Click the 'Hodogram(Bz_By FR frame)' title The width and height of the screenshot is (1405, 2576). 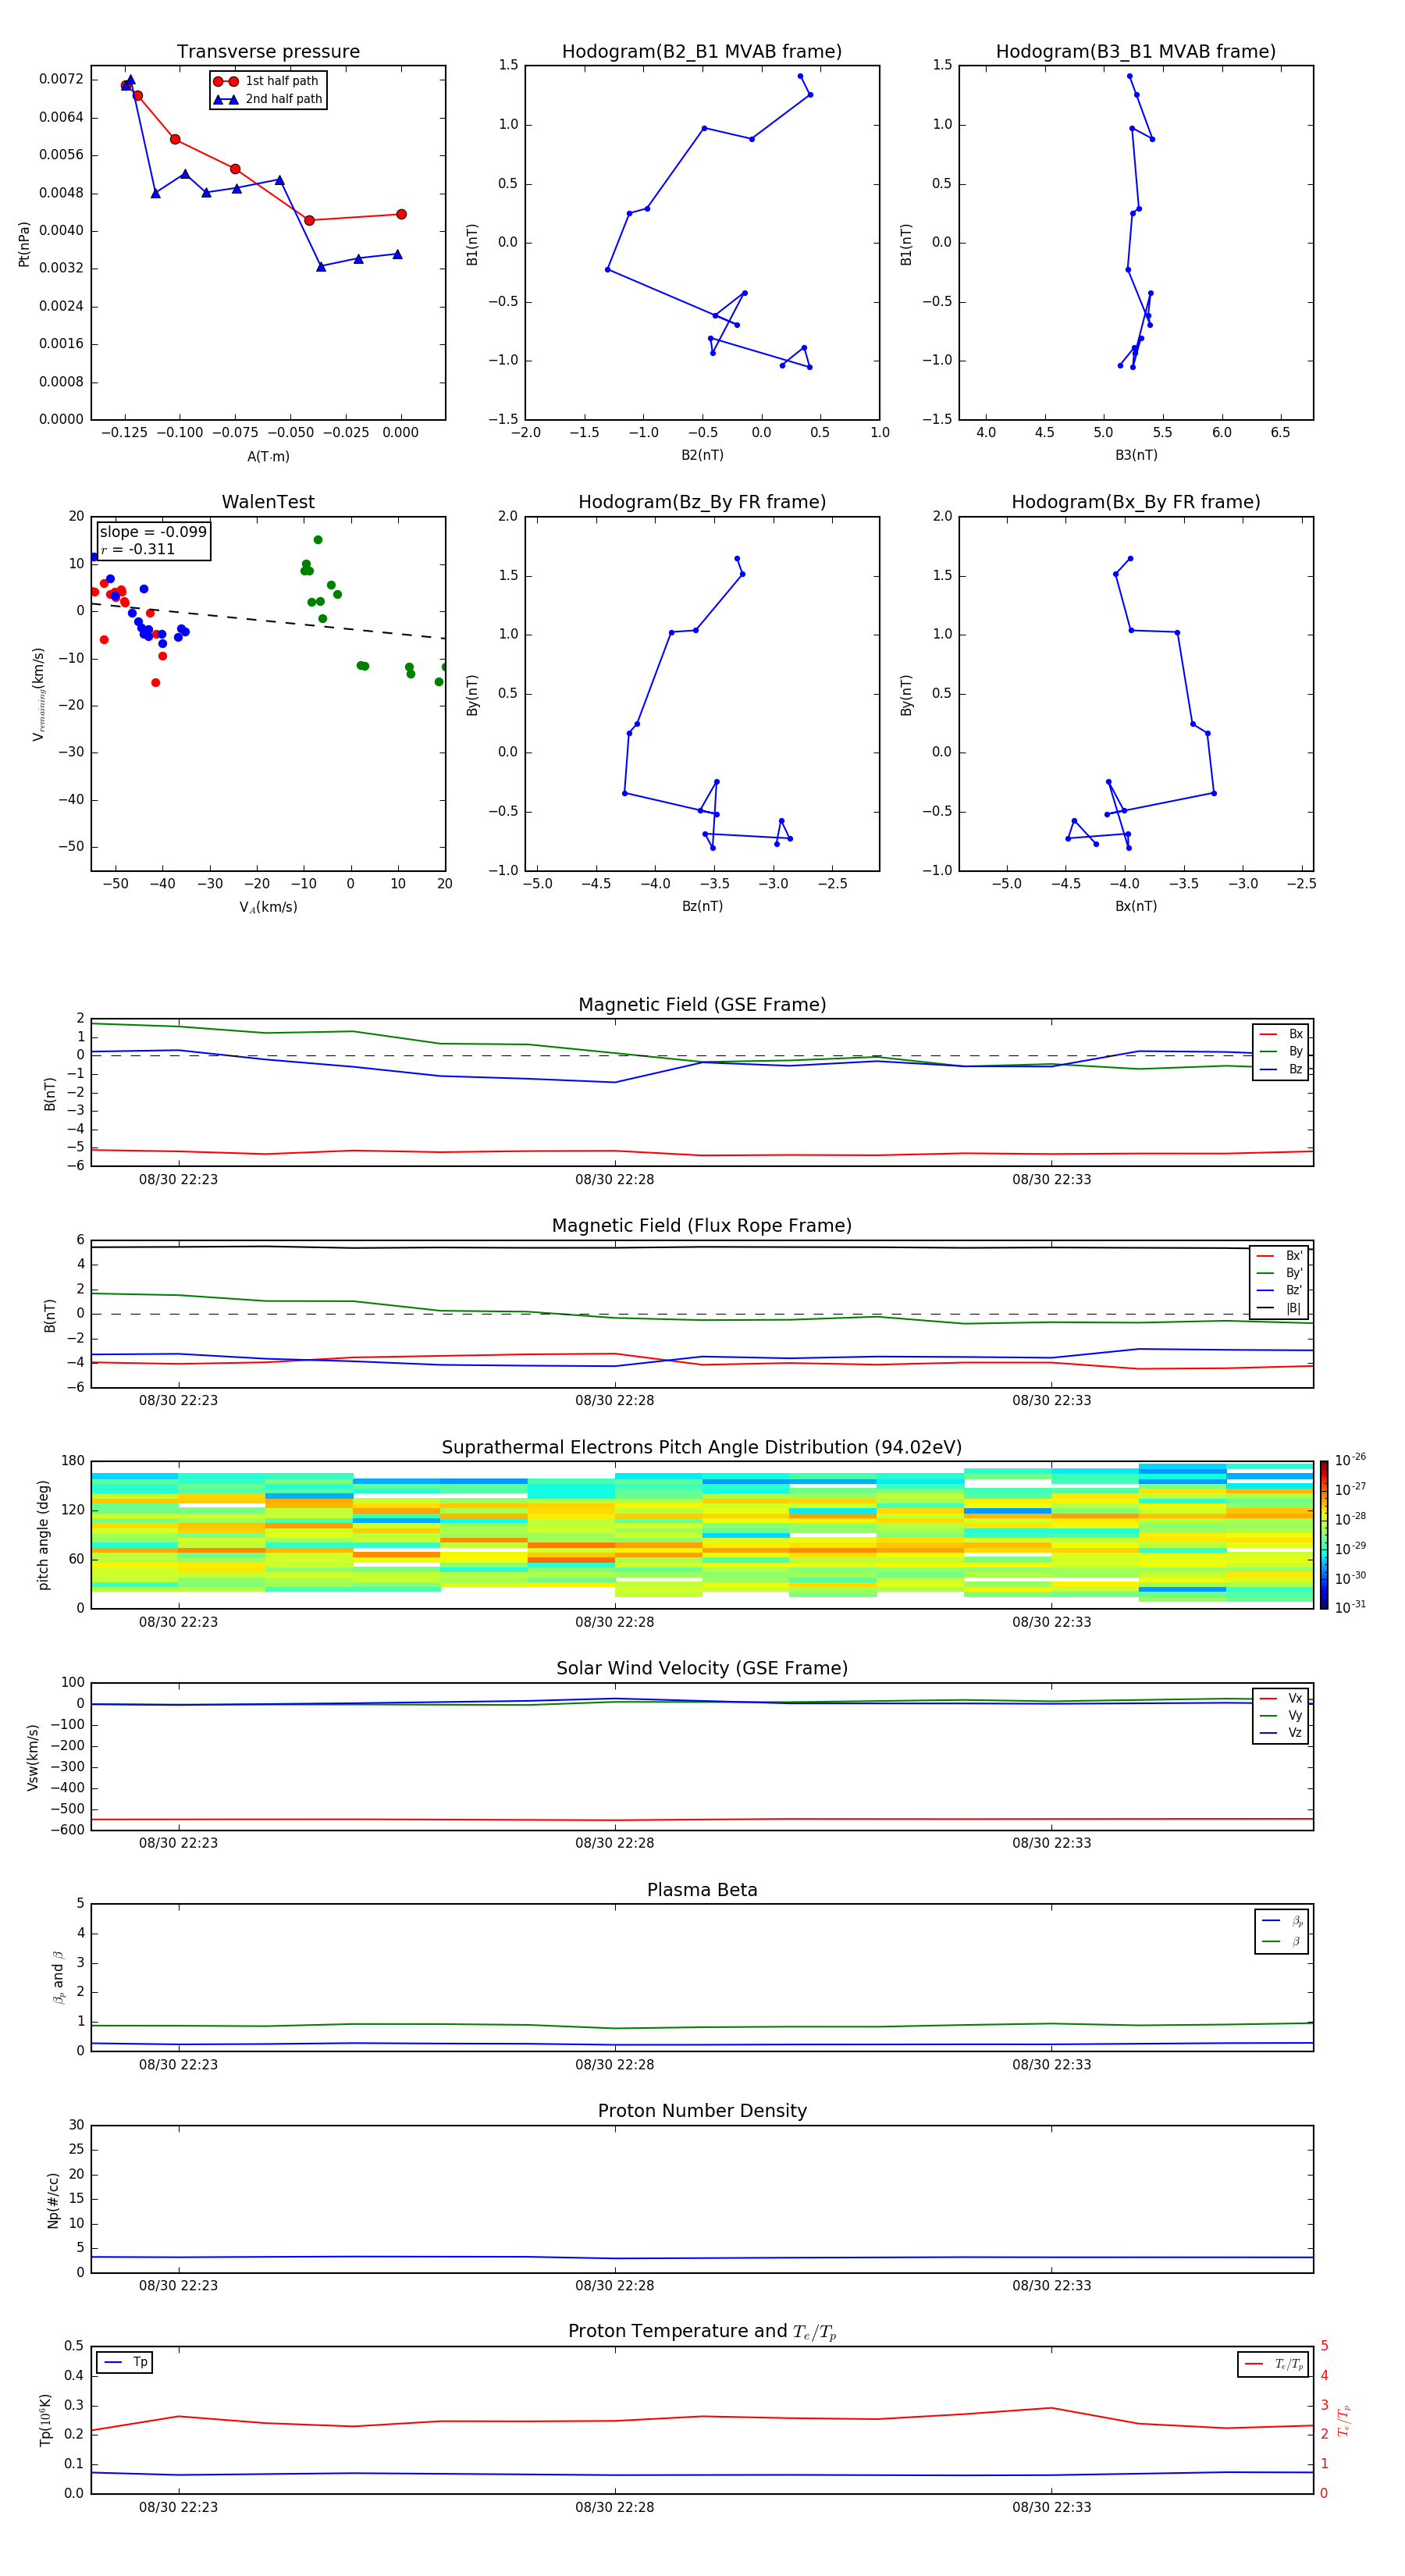[702, 502]
